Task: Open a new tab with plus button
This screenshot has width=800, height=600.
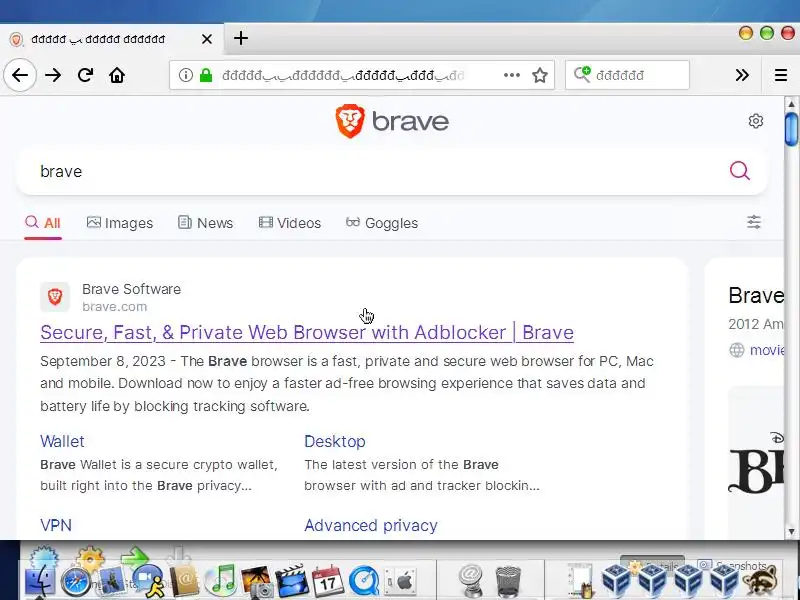Action: (241, 38)
